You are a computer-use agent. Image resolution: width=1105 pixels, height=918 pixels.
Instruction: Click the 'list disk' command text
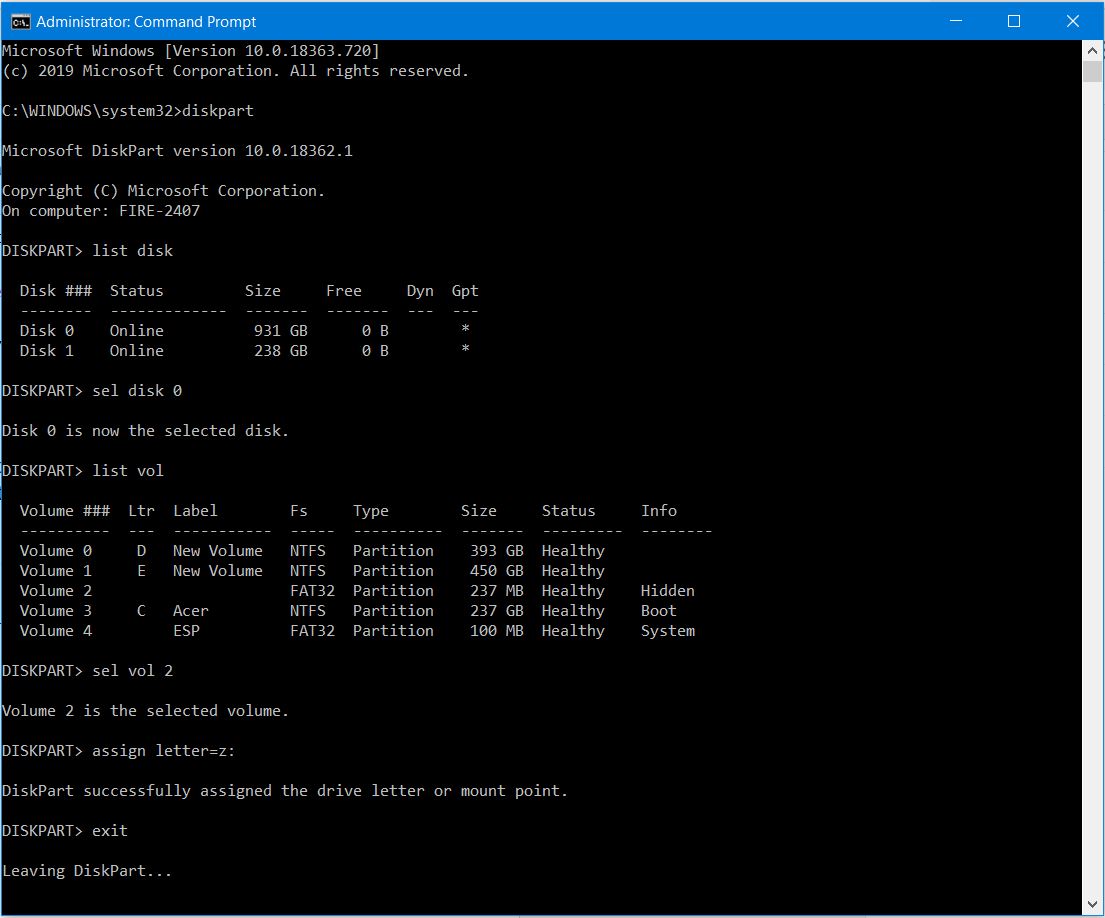pos(133,250)
